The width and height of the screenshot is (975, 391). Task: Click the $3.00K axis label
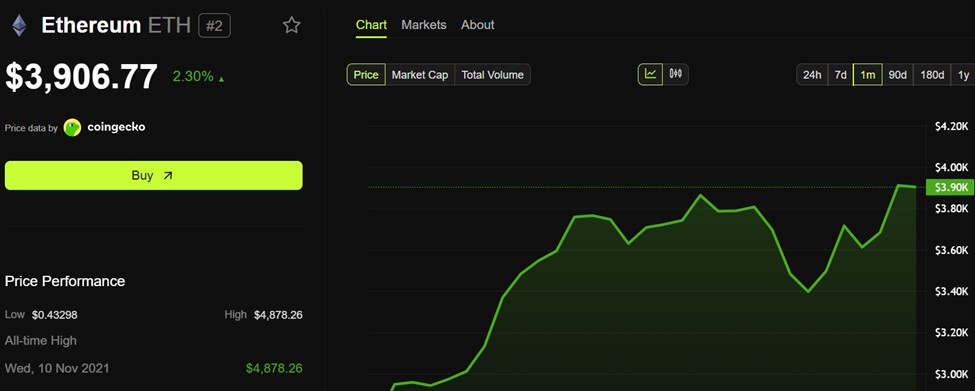pyautogui.click(x=951, y=374)
